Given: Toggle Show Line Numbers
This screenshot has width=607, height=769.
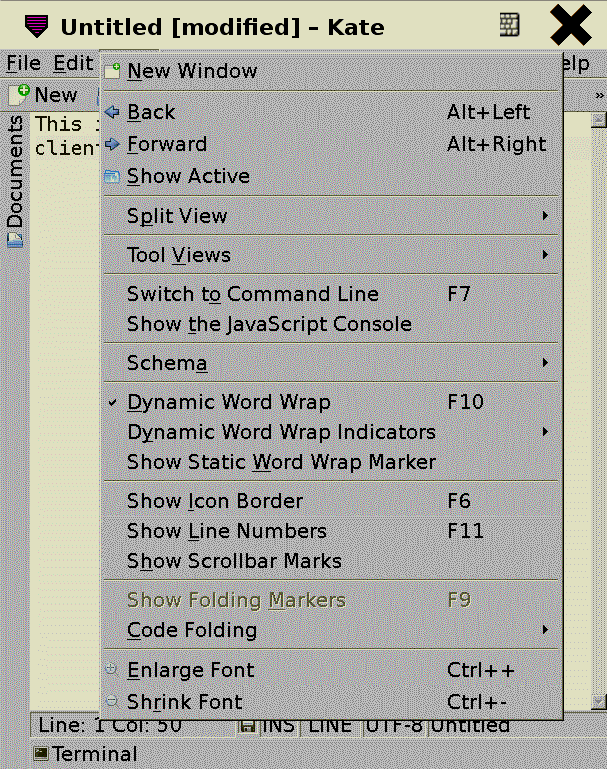Looking at the screenshot, I should pyautogui.click(x=226, y=531).
